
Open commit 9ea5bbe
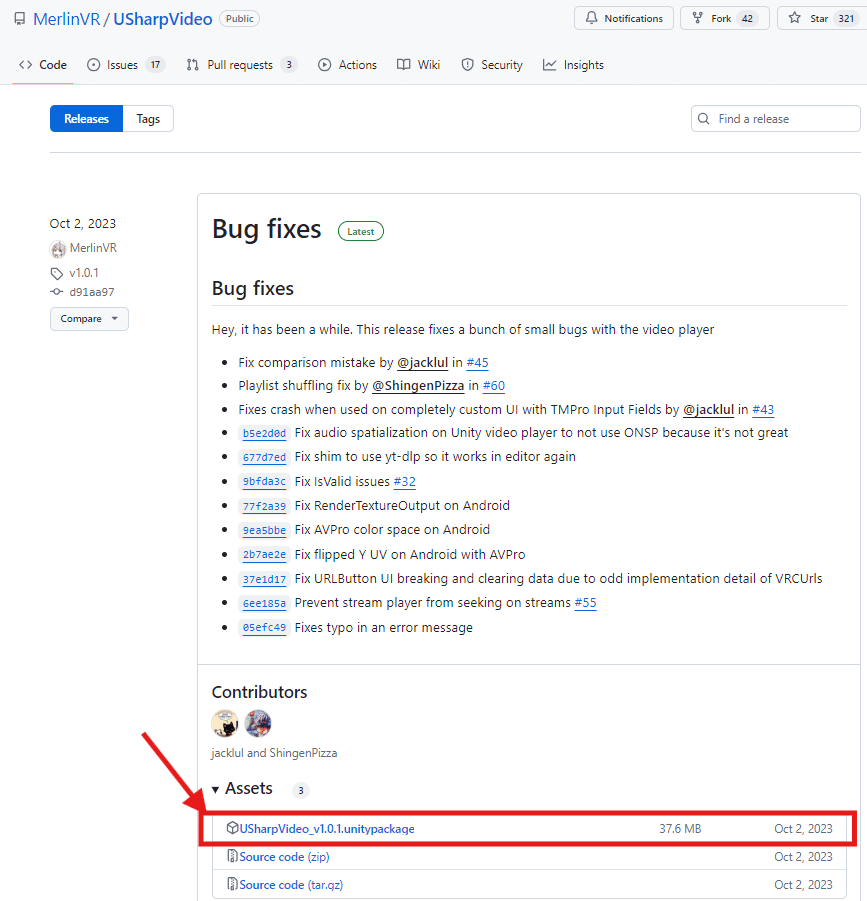click(264, 530)
